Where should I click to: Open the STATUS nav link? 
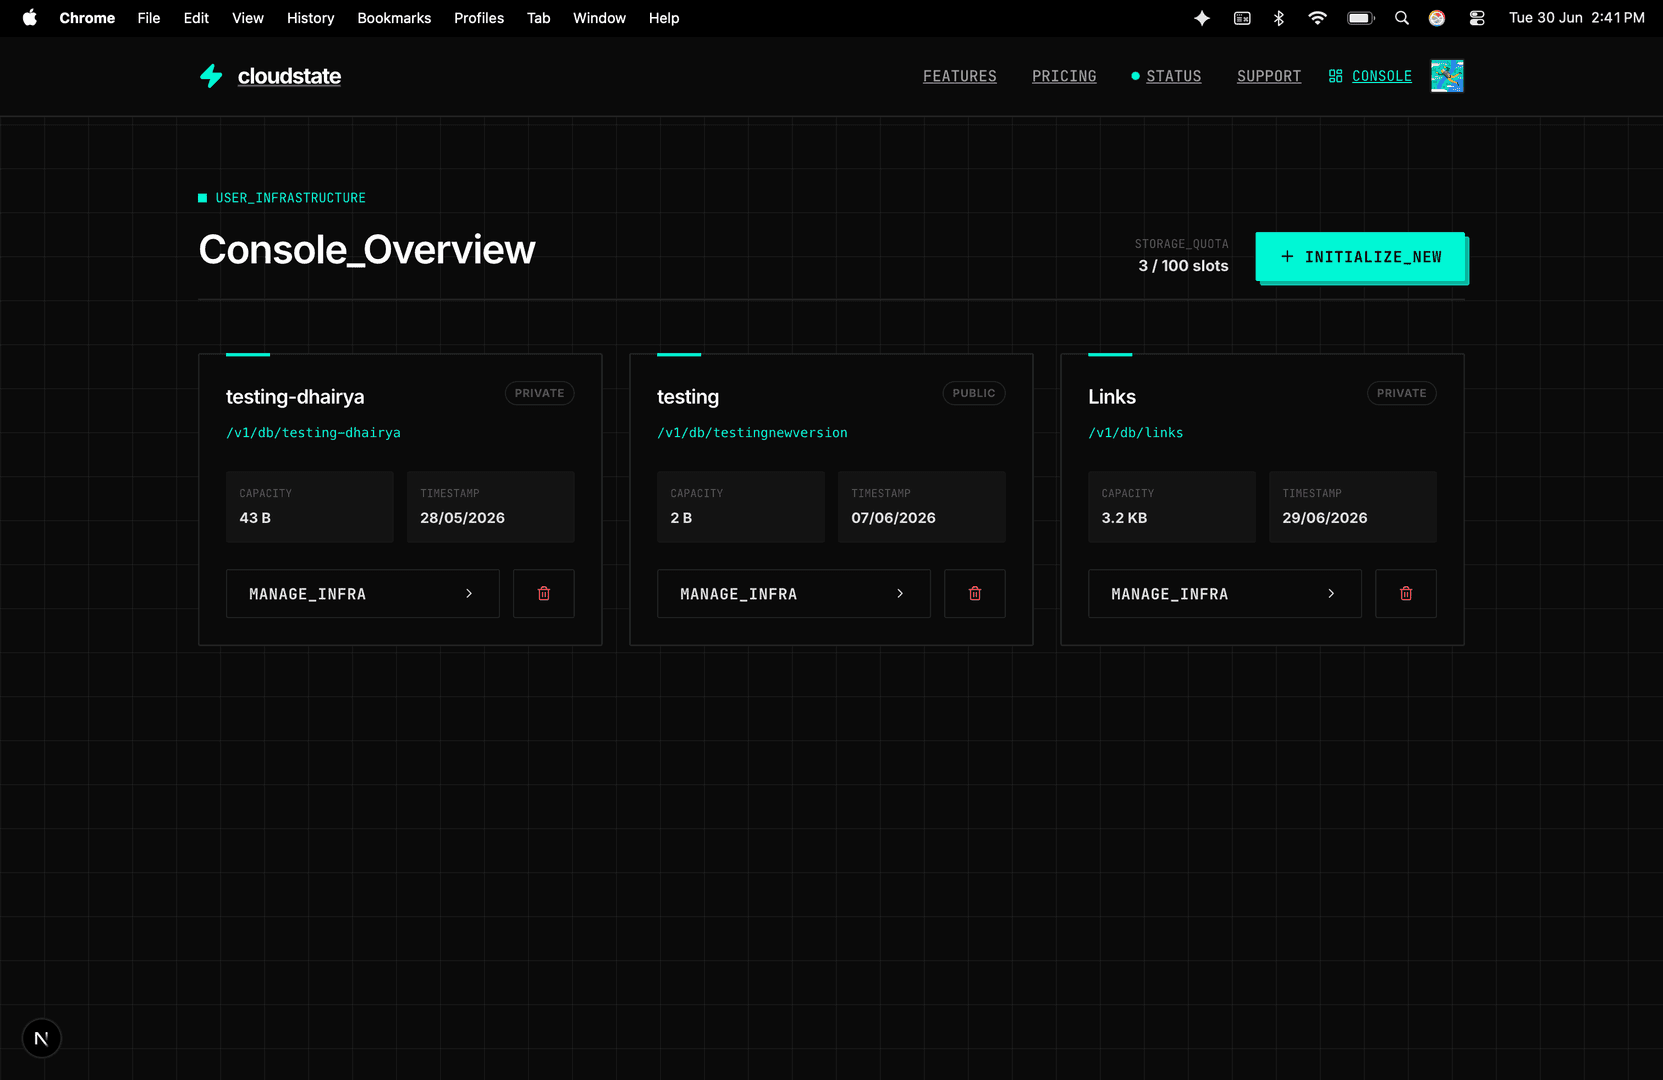click(1174, 76)
